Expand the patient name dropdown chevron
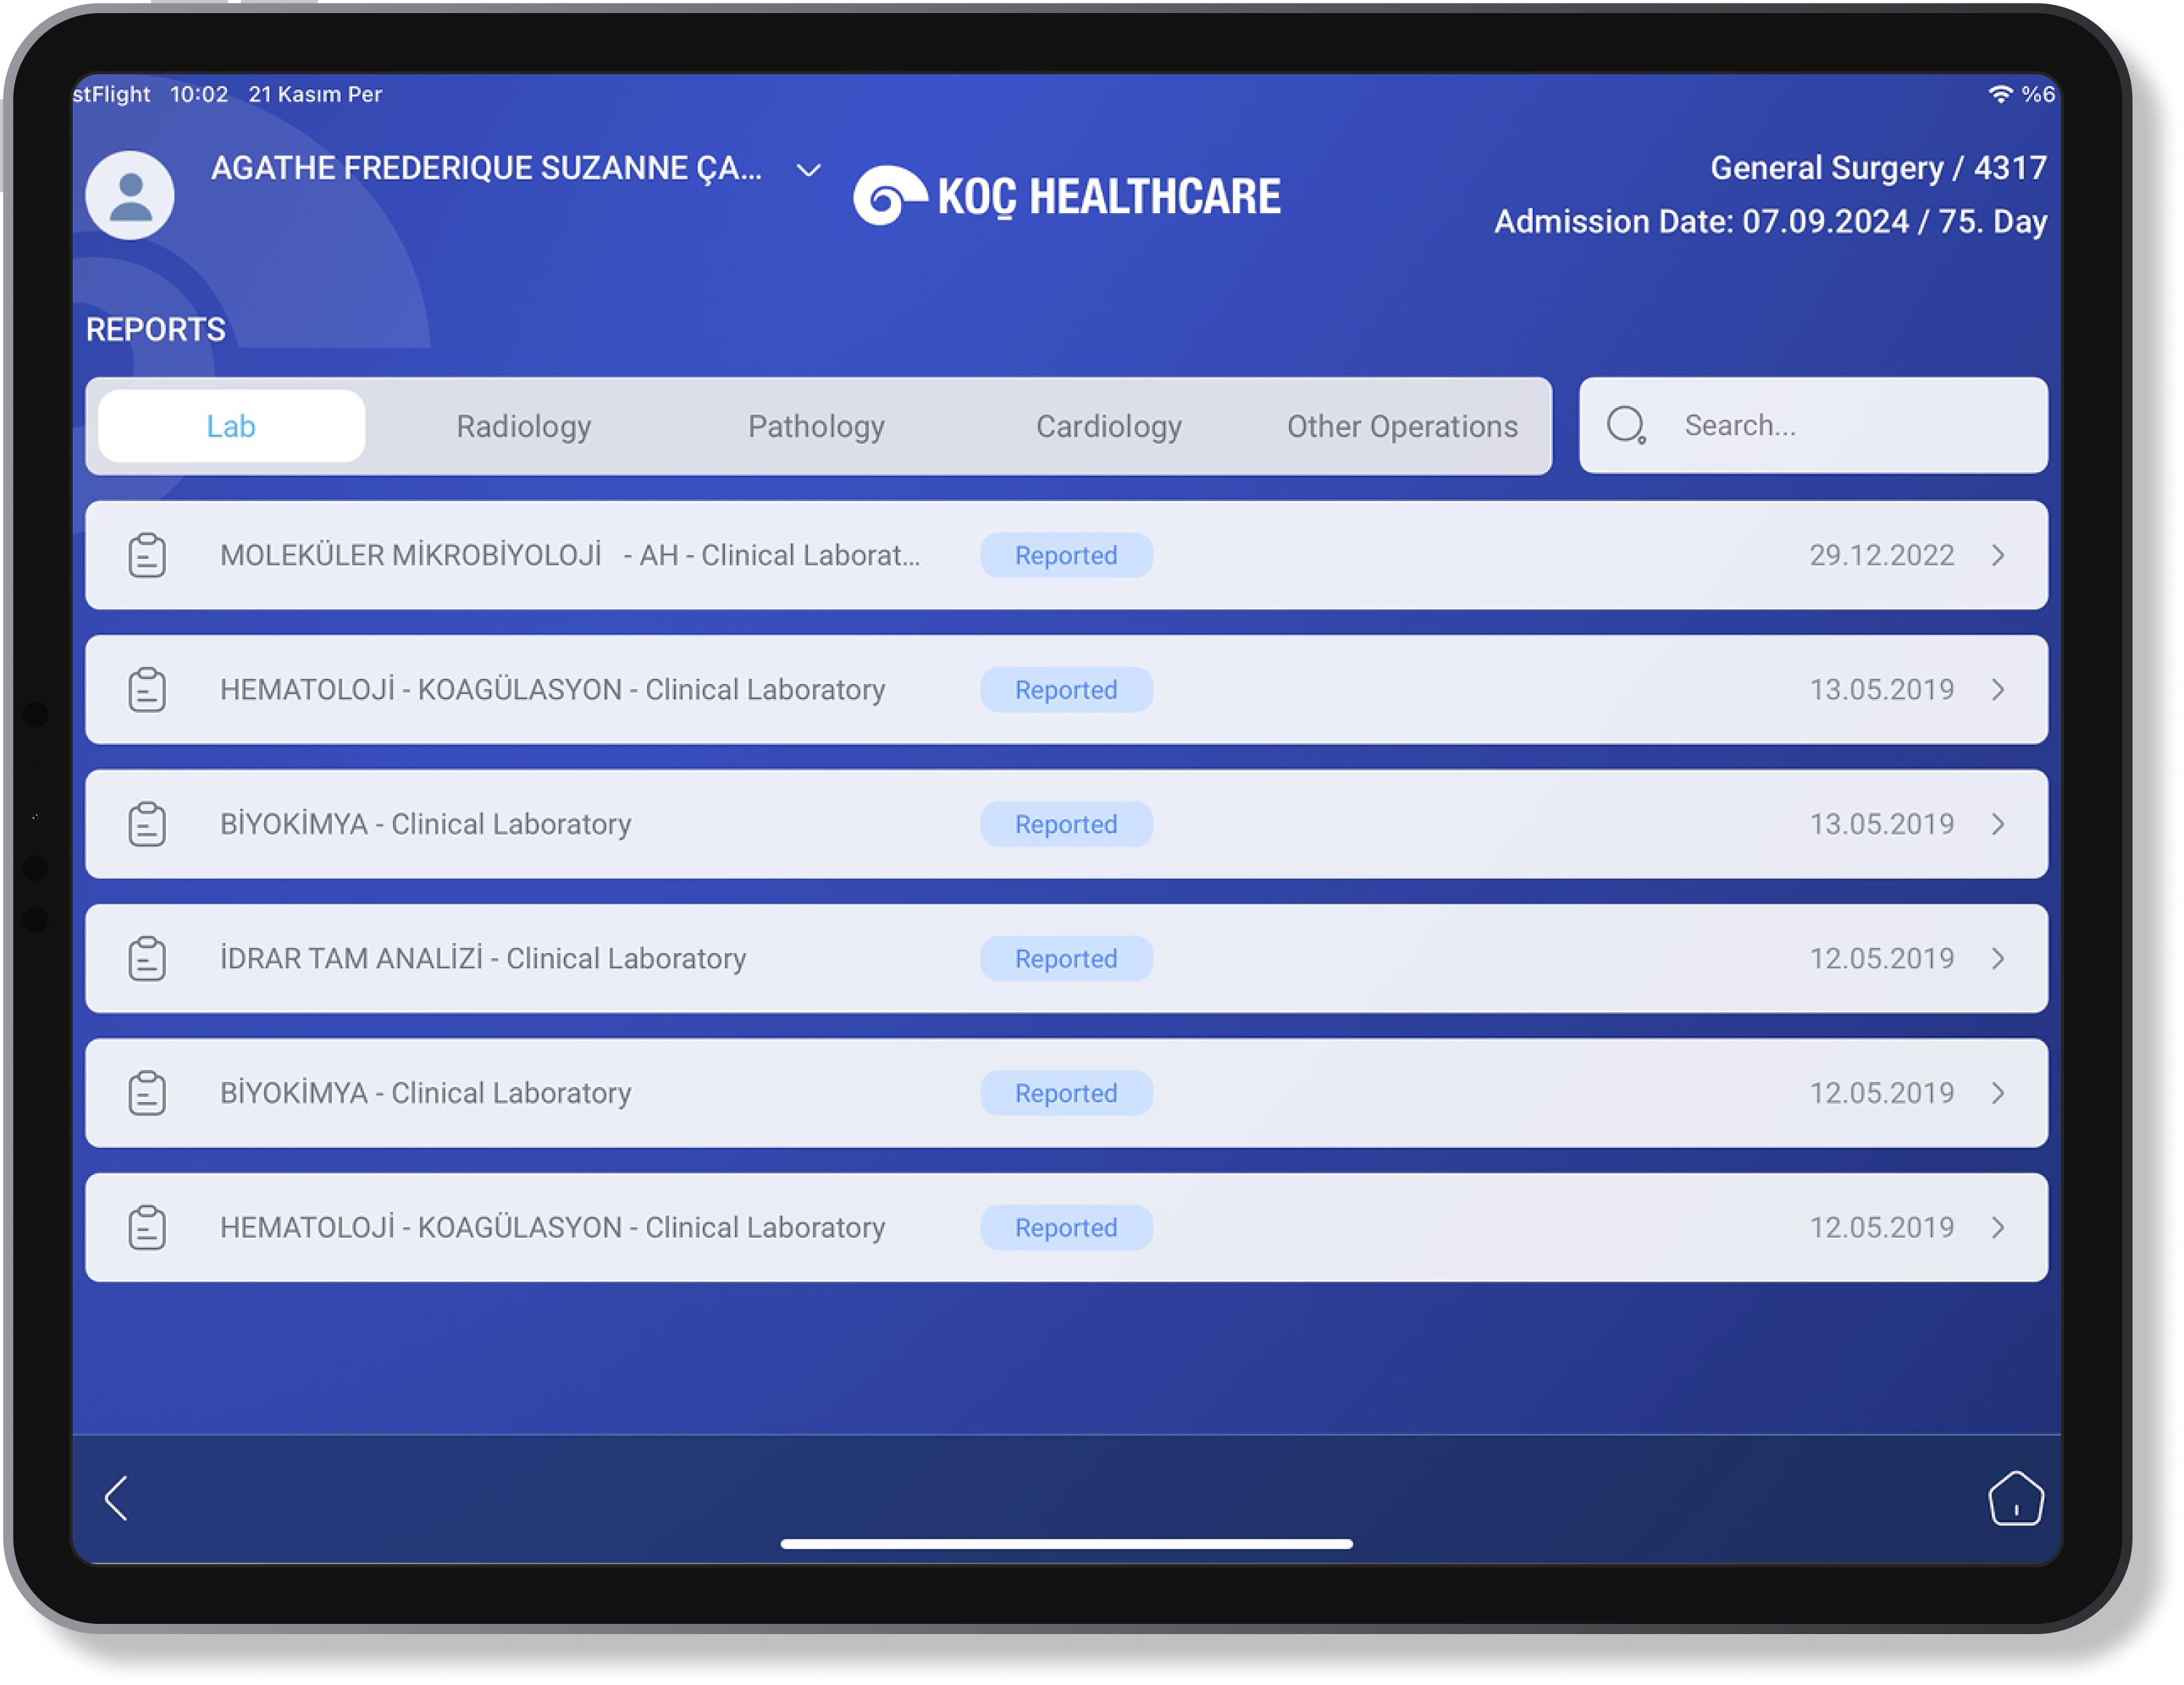The width and height of the screenshot is (2184, 1685). pos(808,170)
